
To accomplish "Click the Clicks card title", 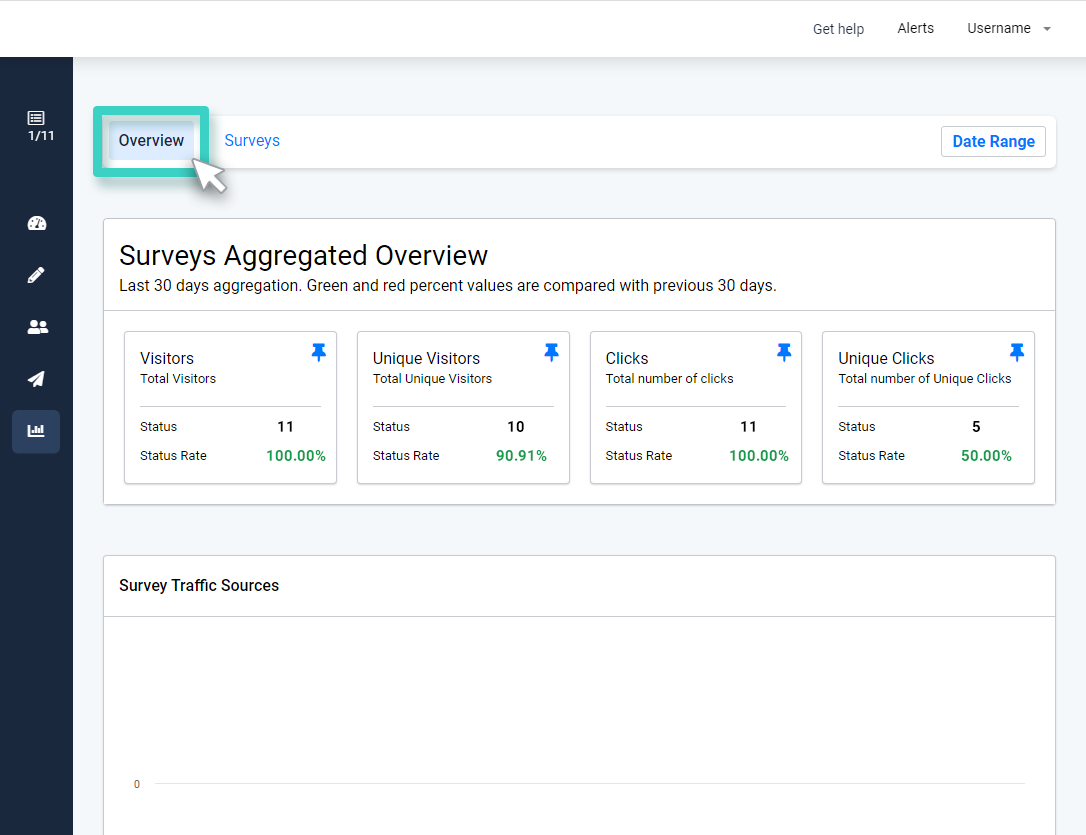I will click(x=627, y=358).
